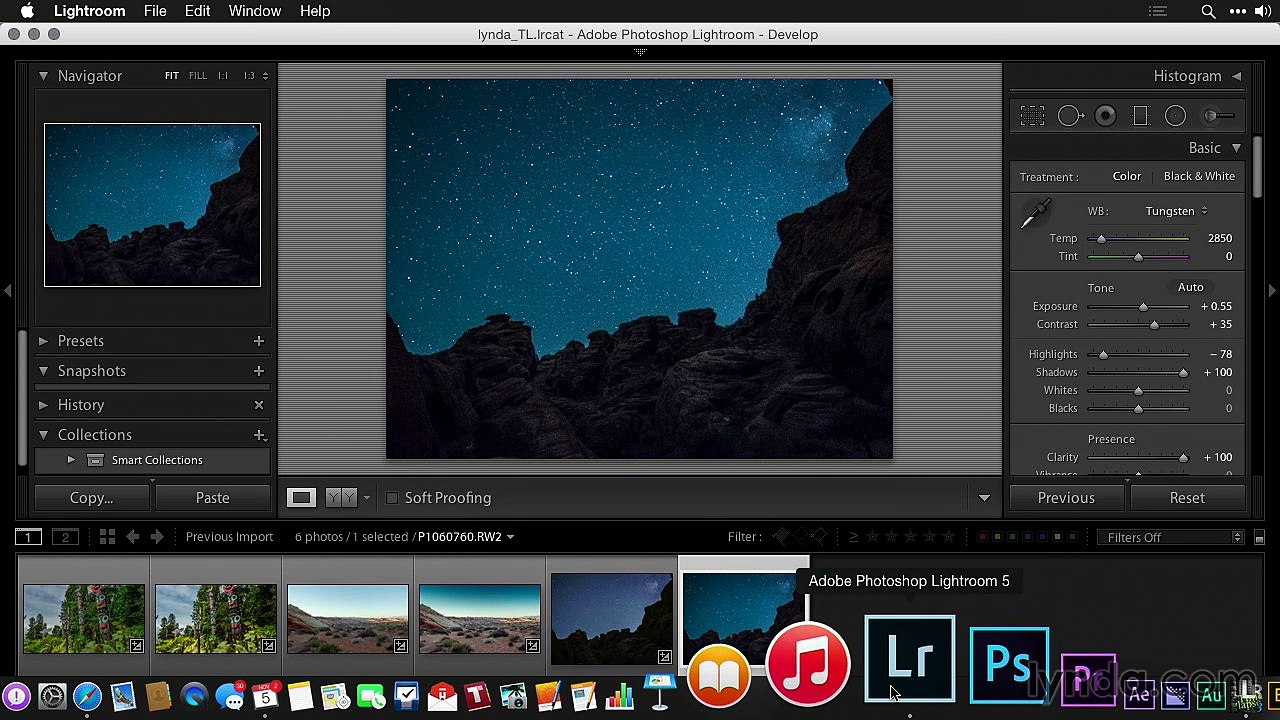1280x720 pixels.
Task: Set Navigator zoom to FIT
Action: coord(172,76)
